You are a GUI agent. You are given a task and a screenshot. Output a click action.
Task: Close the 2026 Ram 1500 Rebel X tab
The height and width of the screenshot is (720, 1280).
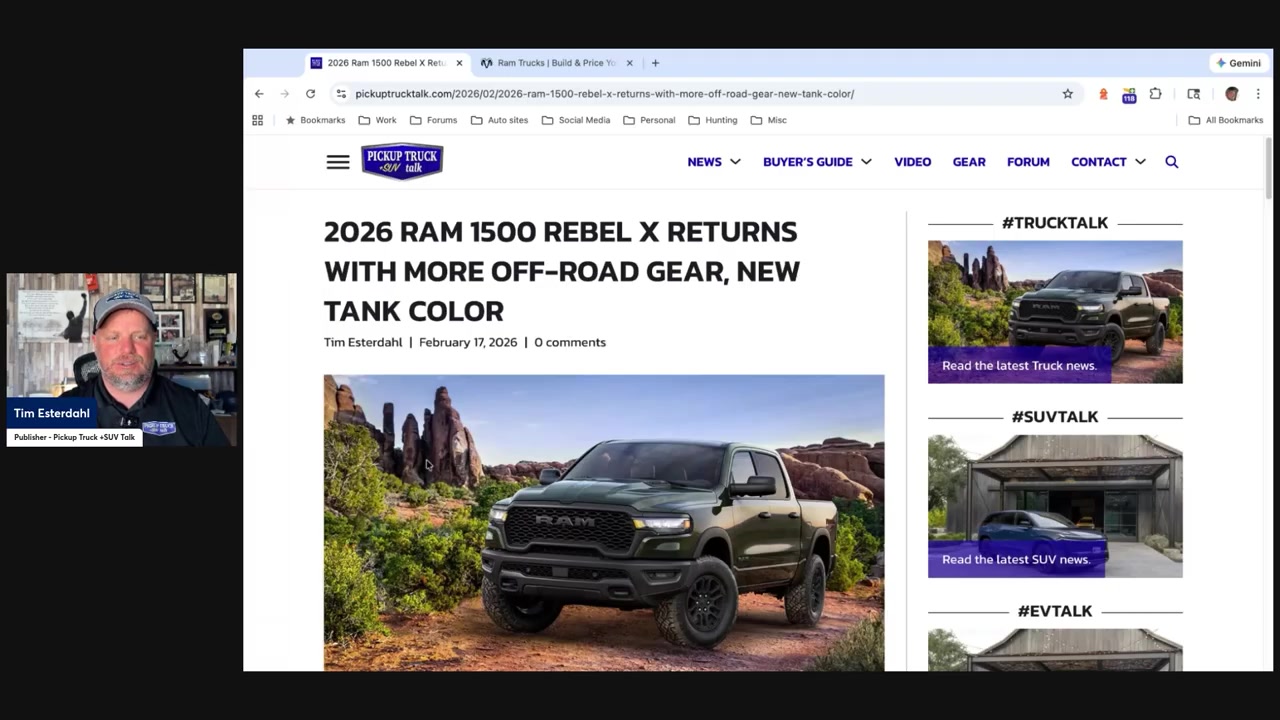point(459,63)
